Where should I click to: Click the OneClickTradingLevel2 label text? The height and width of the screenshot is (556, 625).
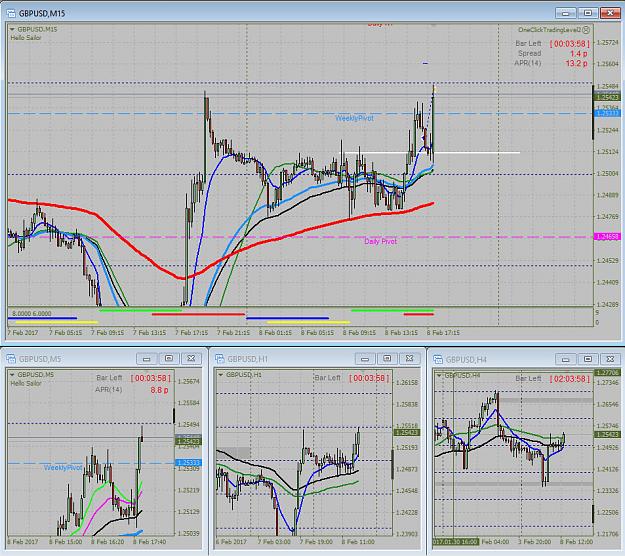click(549, 30)
